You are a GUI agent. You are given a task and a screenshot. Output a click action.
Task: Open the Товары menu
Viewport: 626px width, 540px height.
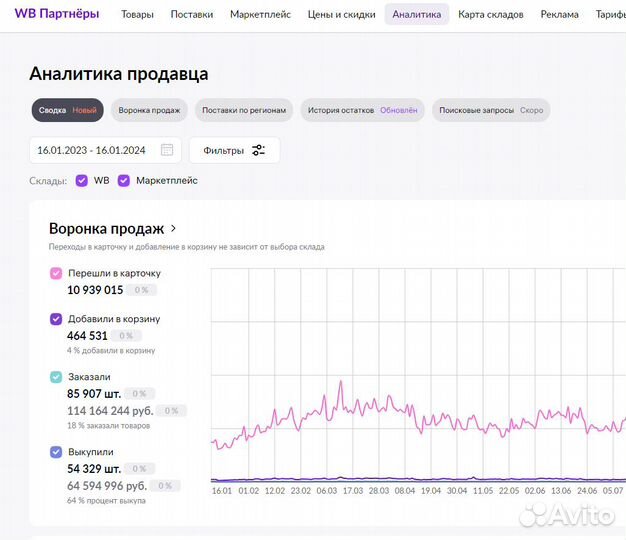click(138, 15)
